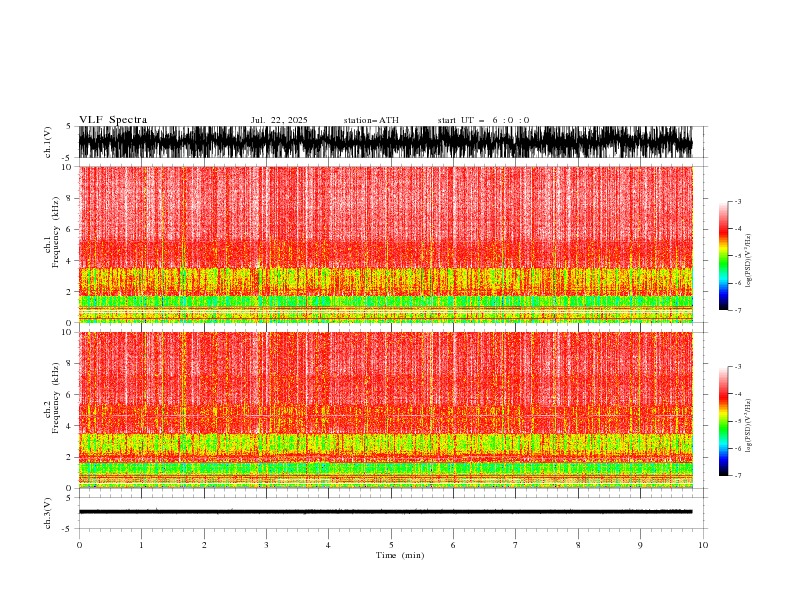Click time axis tick label '5'
Screen dimensions: 792x612
(x=391, y=545)
